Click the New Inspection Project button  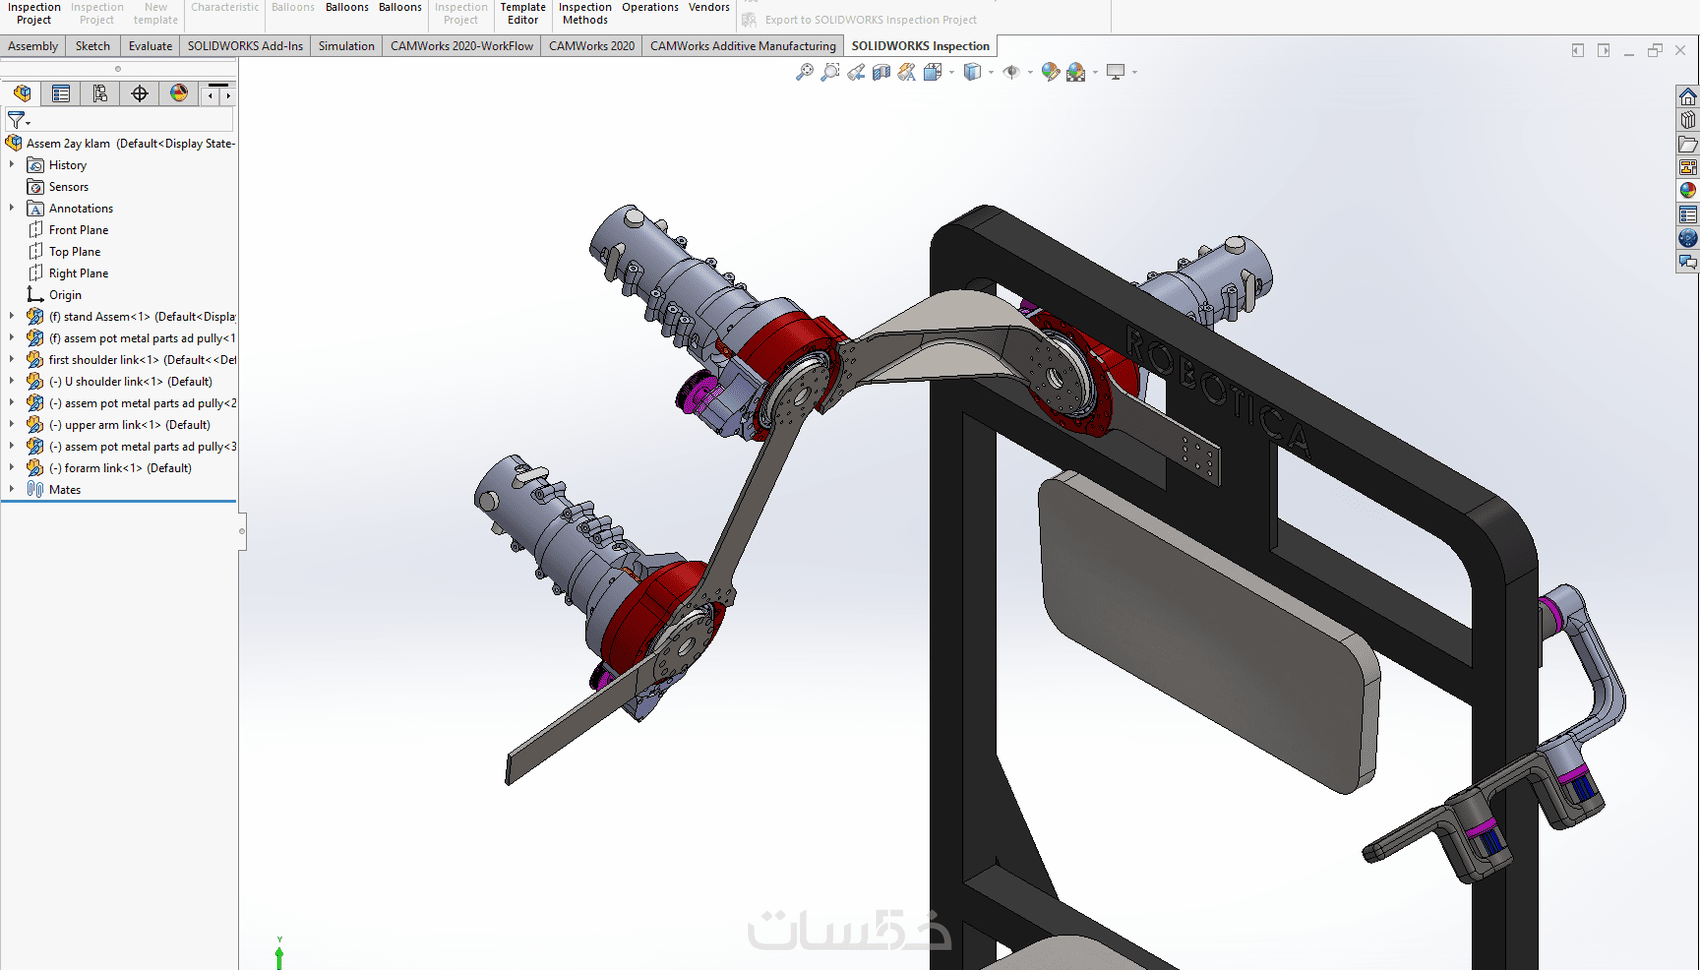coord(34,13)
